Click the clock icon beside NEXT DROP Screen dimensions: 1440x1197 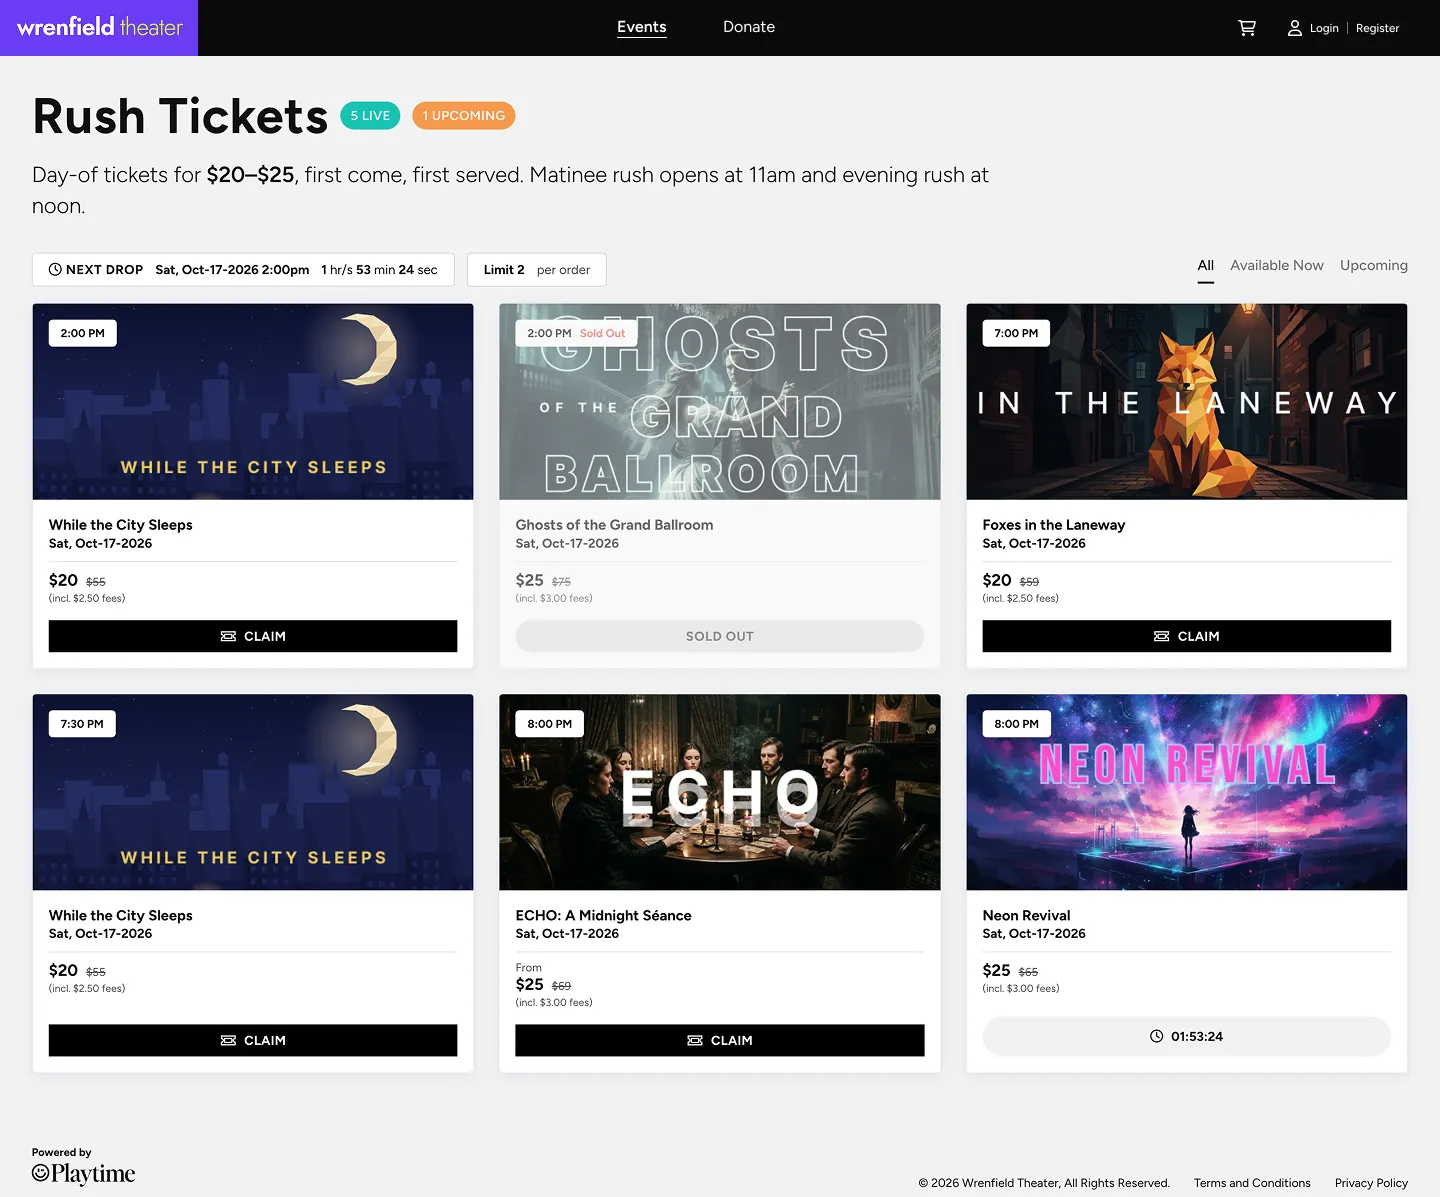(56, 270)
